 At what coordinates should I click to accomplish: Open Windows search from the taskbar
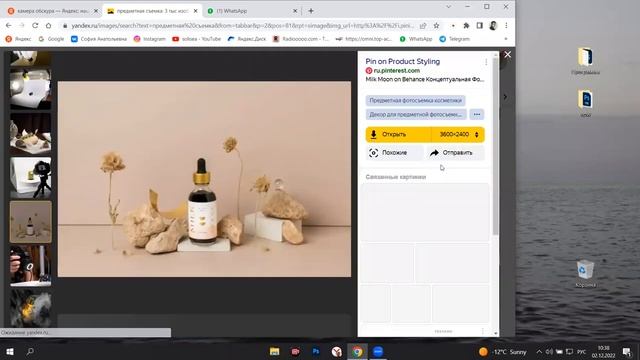click(x=30, y=351)
